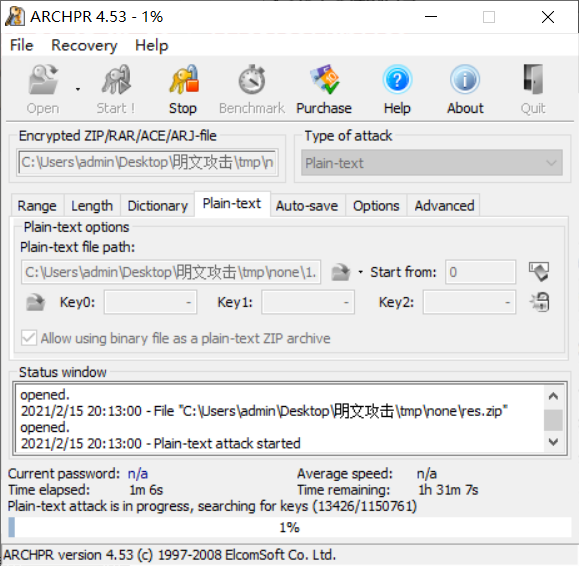Click the reset start position icon

click(x=539, y=272)
